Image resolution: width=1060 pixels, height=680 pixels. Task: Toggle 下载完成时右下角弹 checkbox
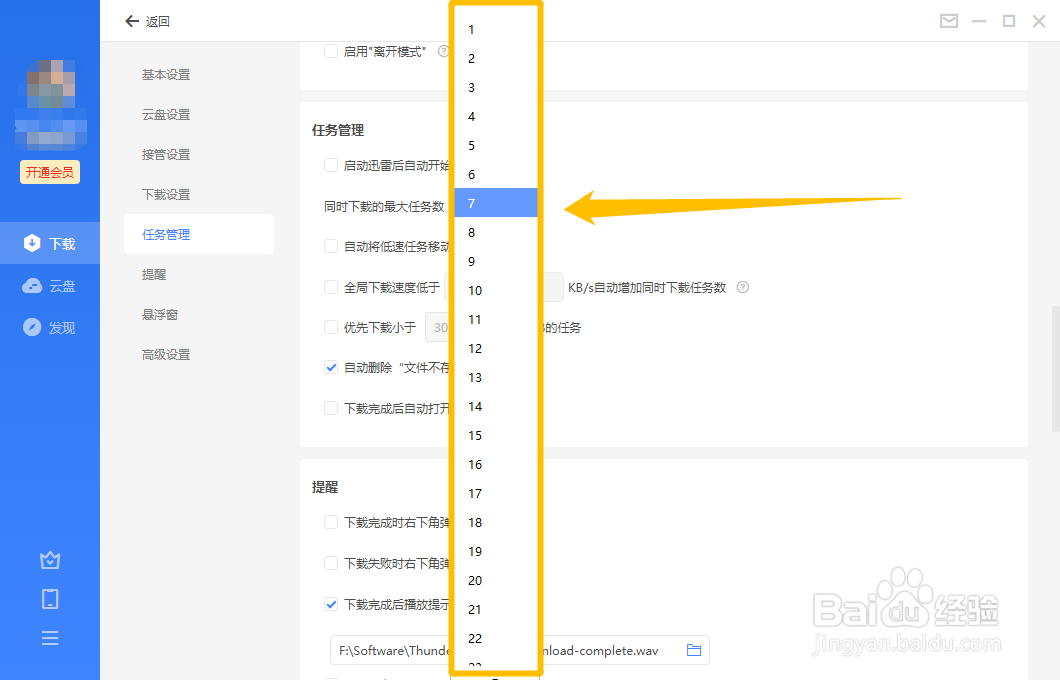point(331,522)
